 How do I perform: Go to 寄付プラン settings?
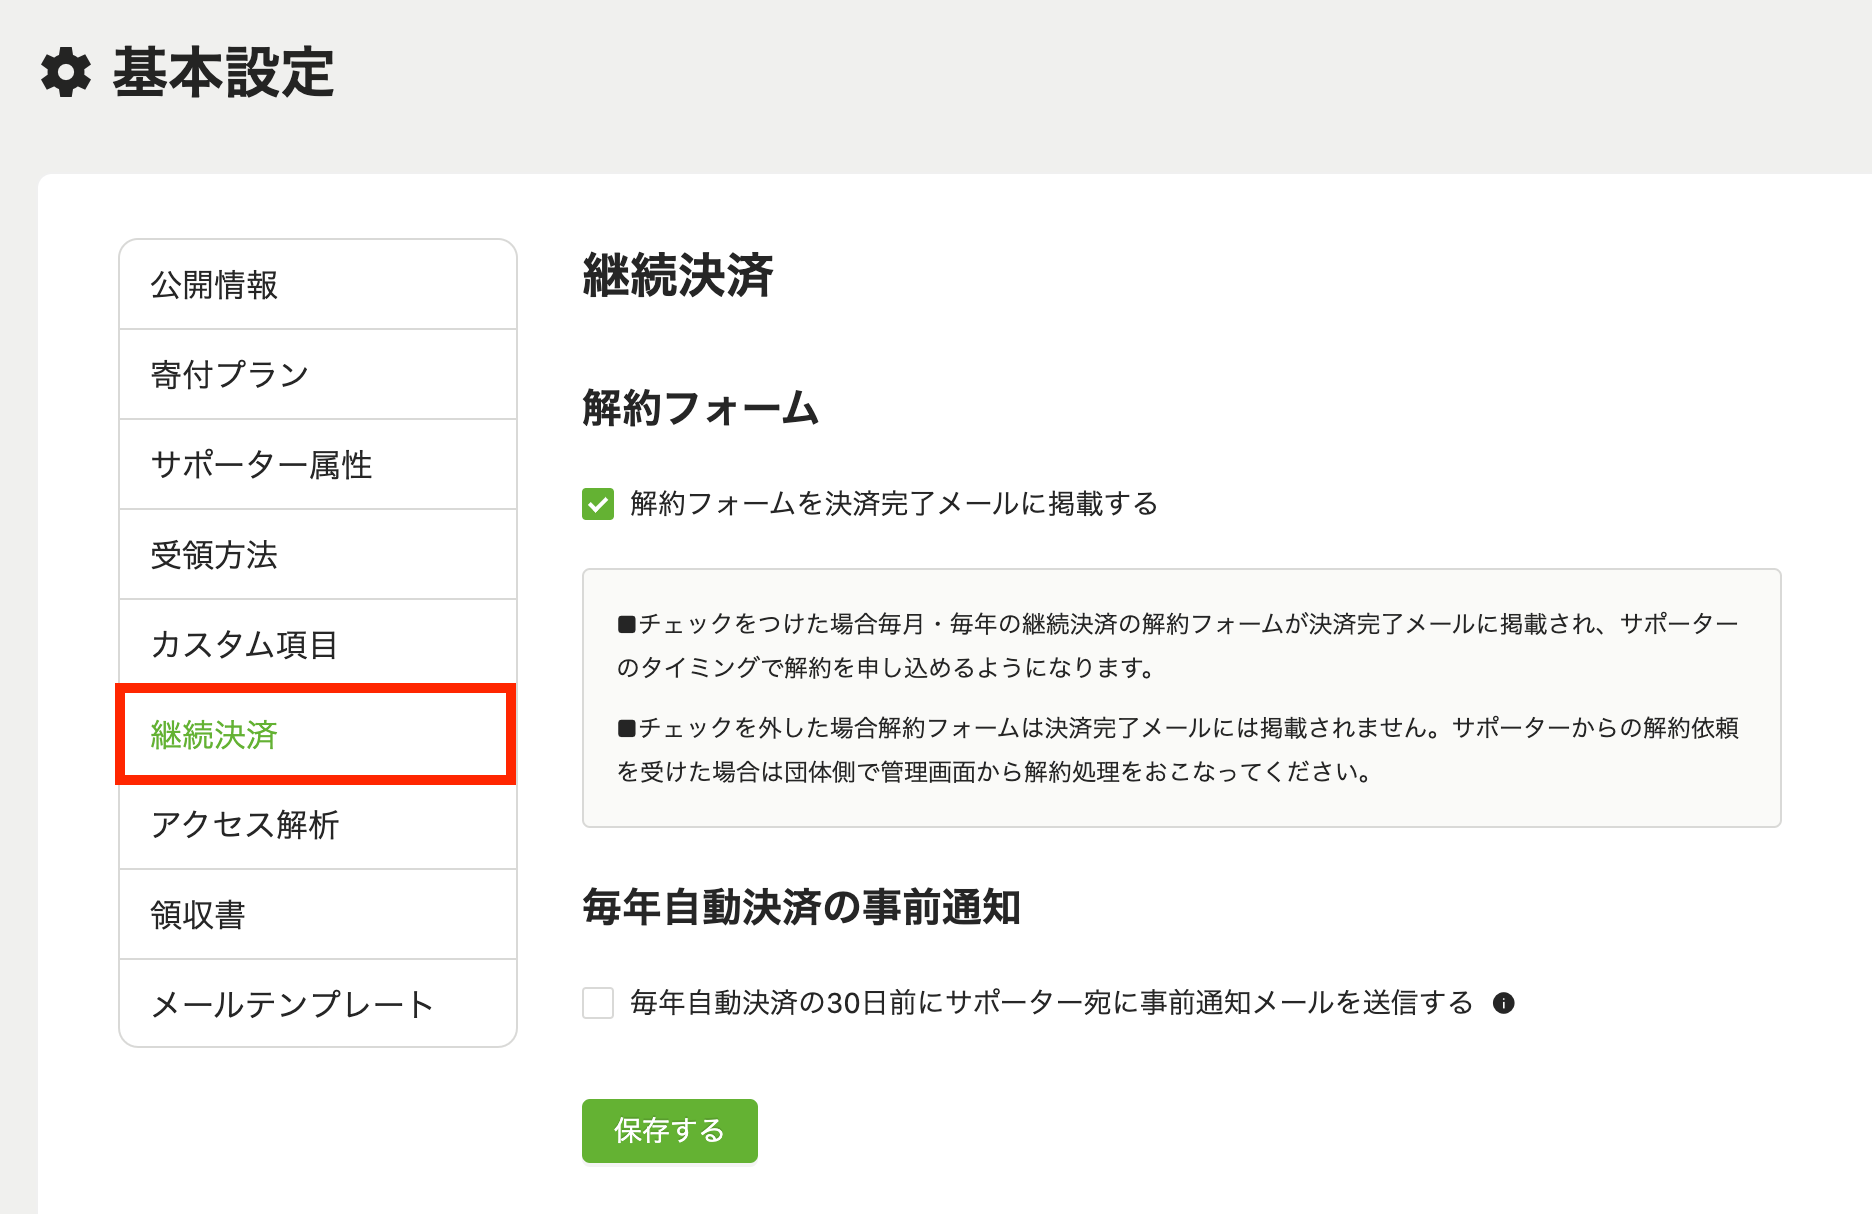tap(318, 375)
